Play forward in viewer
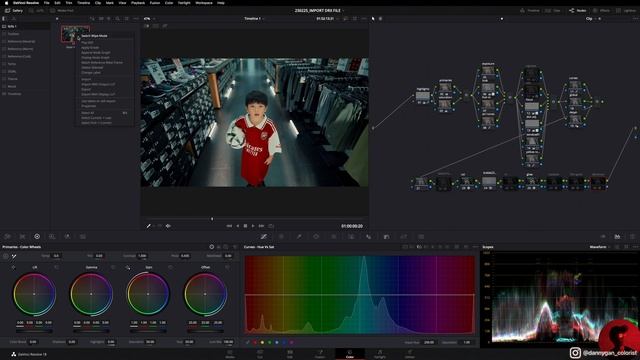 [253, 226]
